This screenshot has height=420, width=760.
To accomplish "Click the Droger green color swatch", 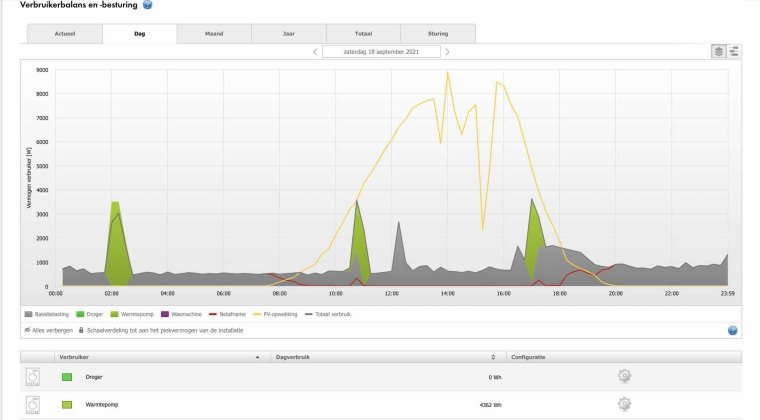I will (67, 377).
